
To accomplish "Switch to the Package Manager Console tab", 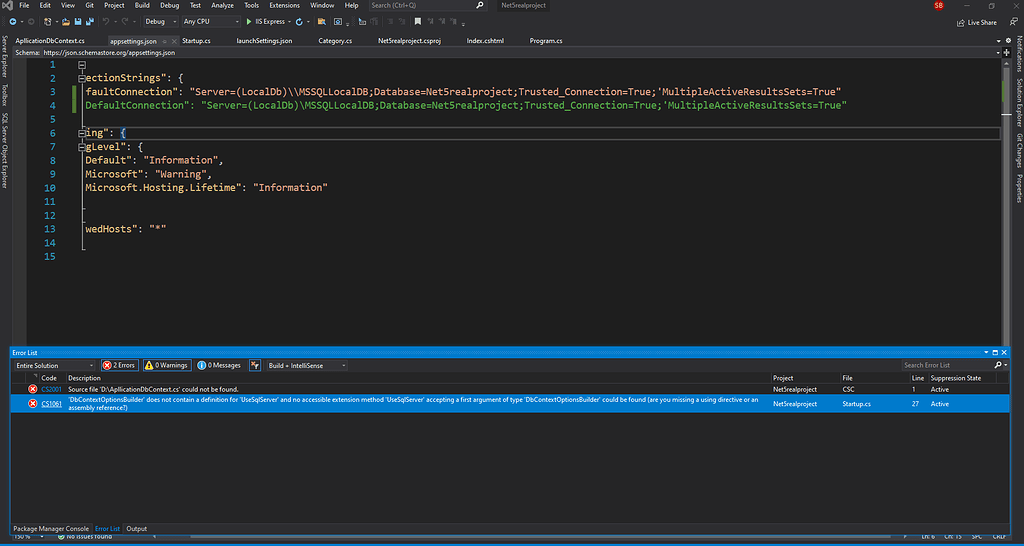I will pyautogui.click(x=50, y=528).
